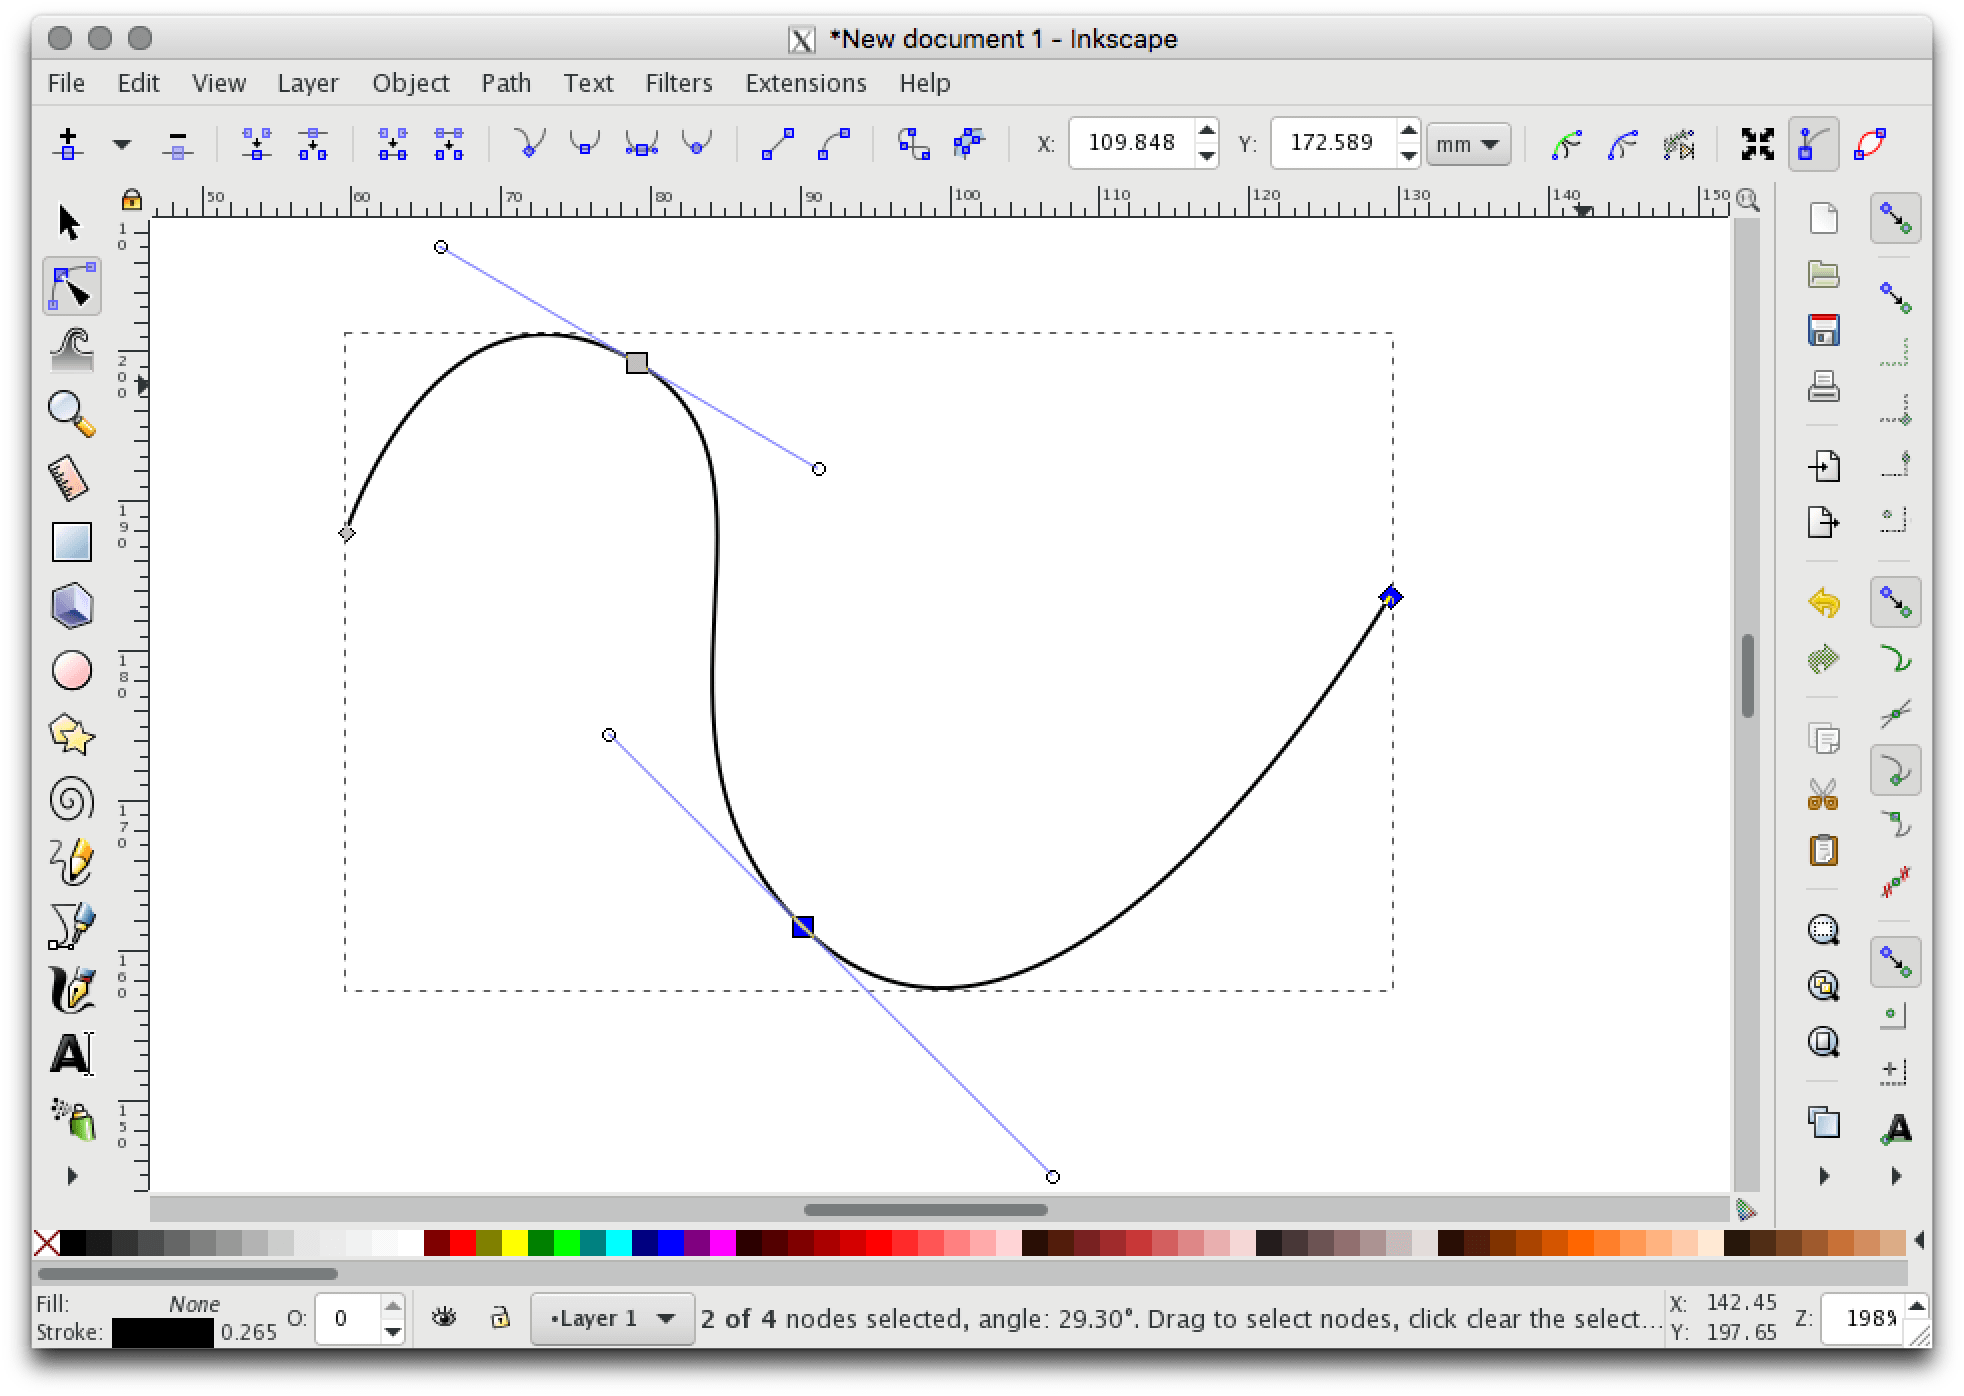Select the Zoom magnifier tool

[x=71, y=413]
